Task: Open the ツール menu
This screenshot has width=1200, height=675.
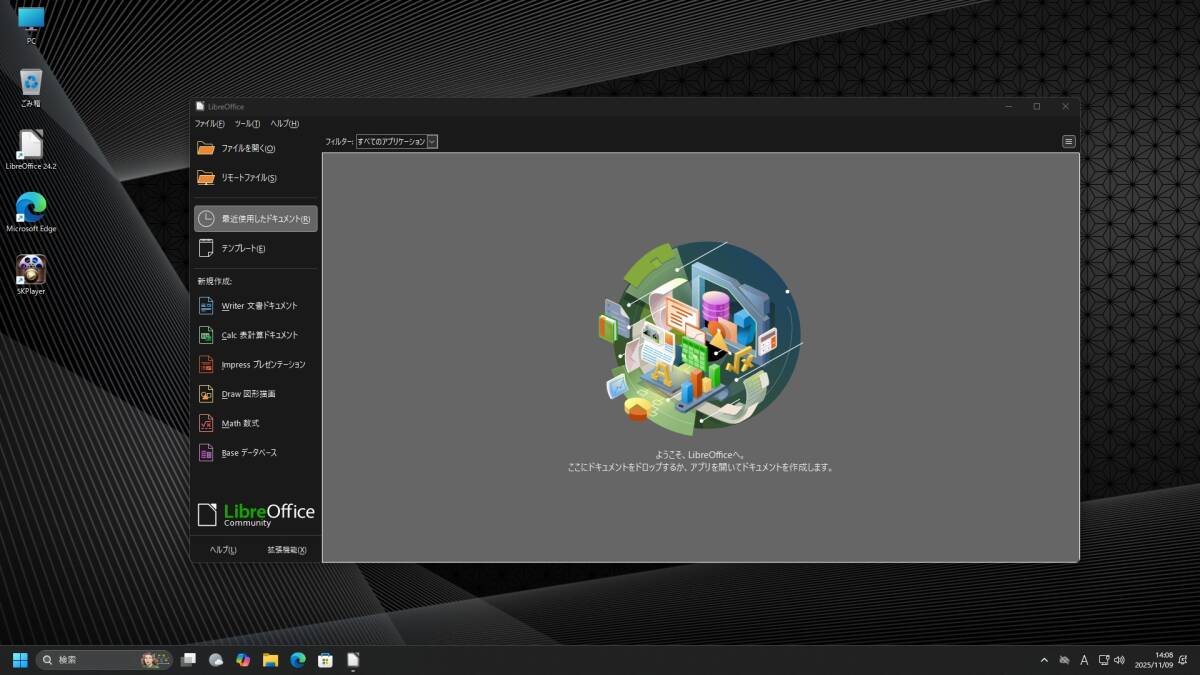Action: click(247, 124)
